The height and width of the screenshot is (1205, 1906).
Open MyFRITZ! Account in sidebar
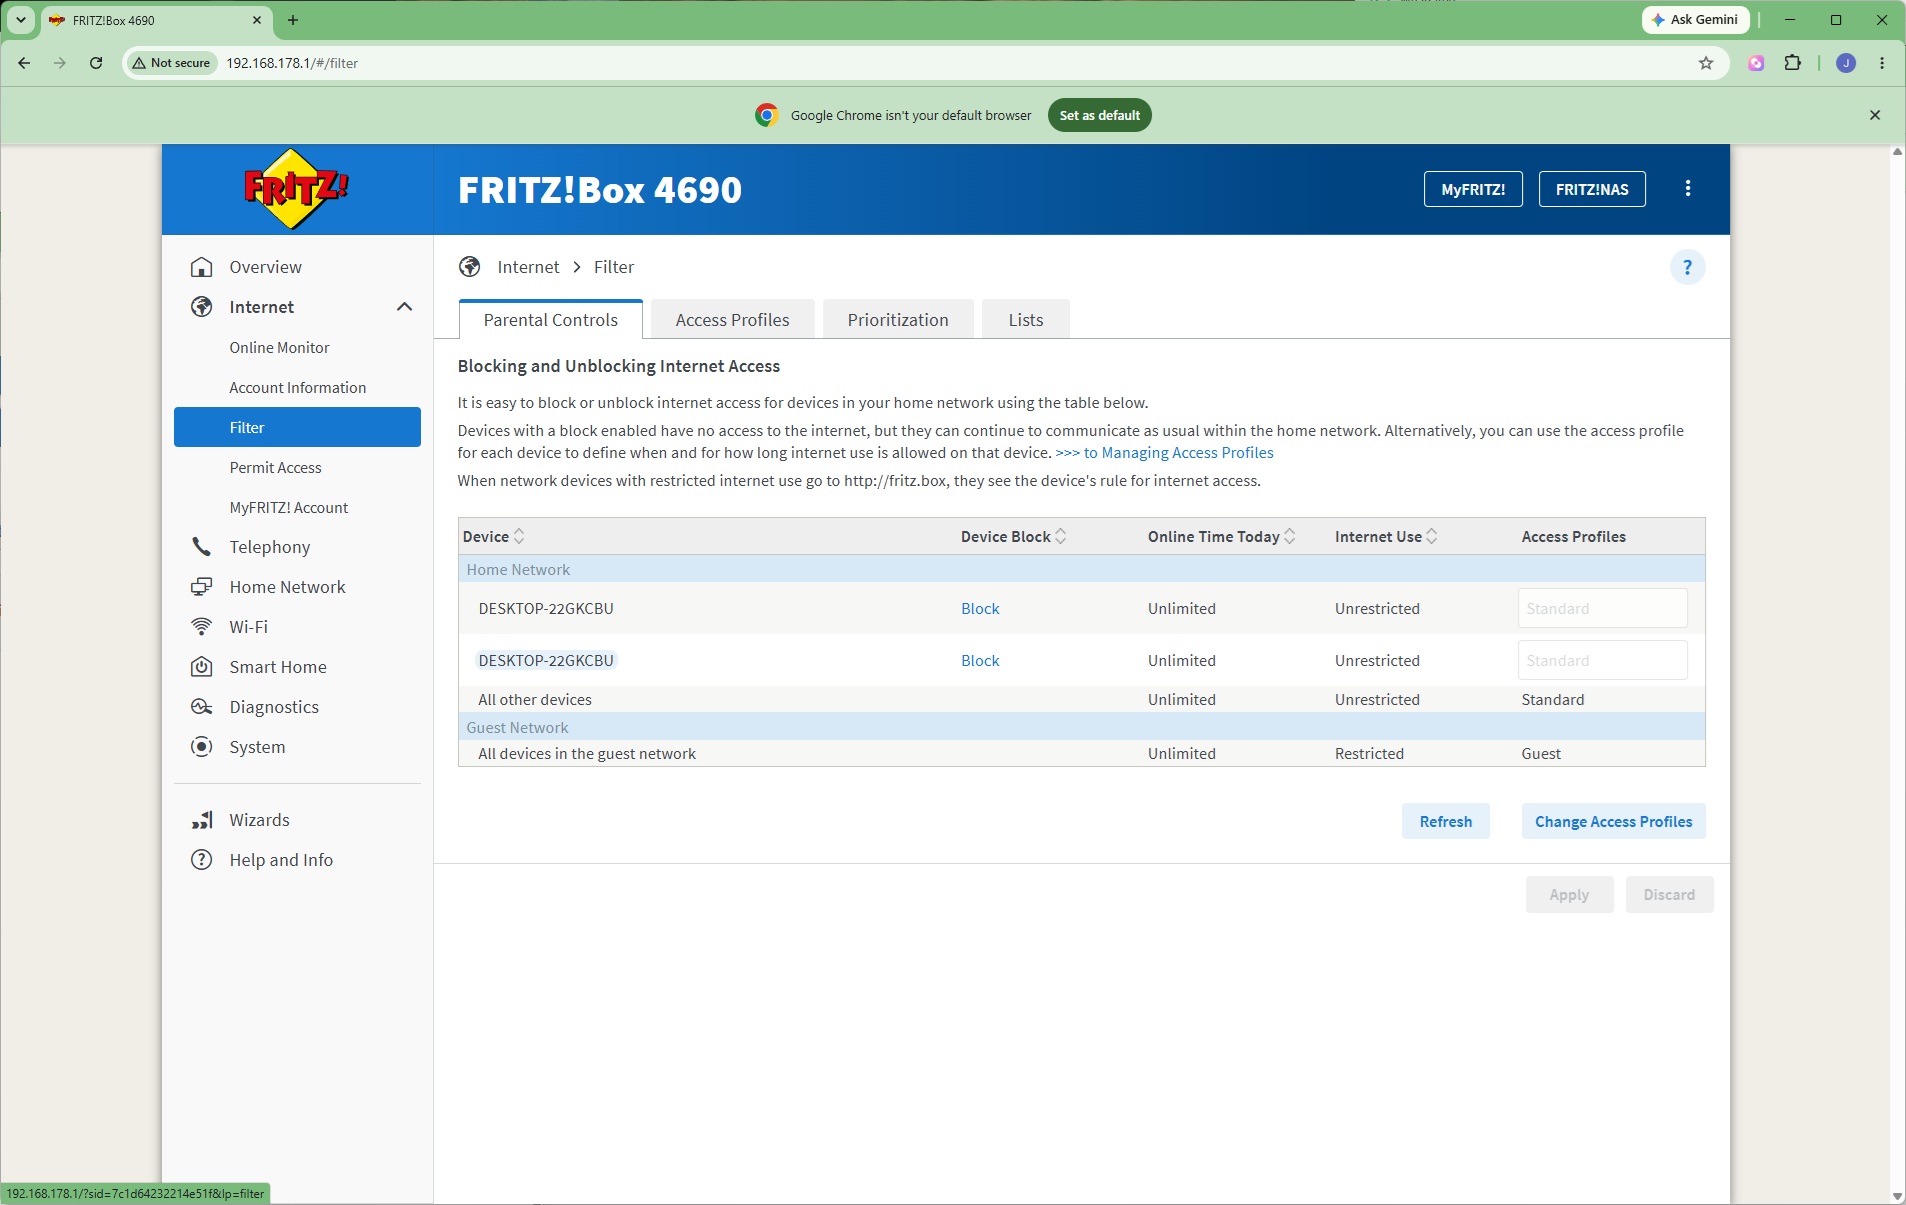click(x=289, y=507)
